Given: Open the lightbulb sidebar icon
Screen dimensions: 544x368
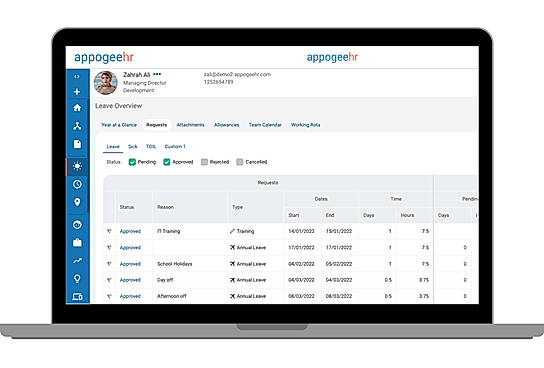Looking at the screenshot, I should click(x=77, y=279).
